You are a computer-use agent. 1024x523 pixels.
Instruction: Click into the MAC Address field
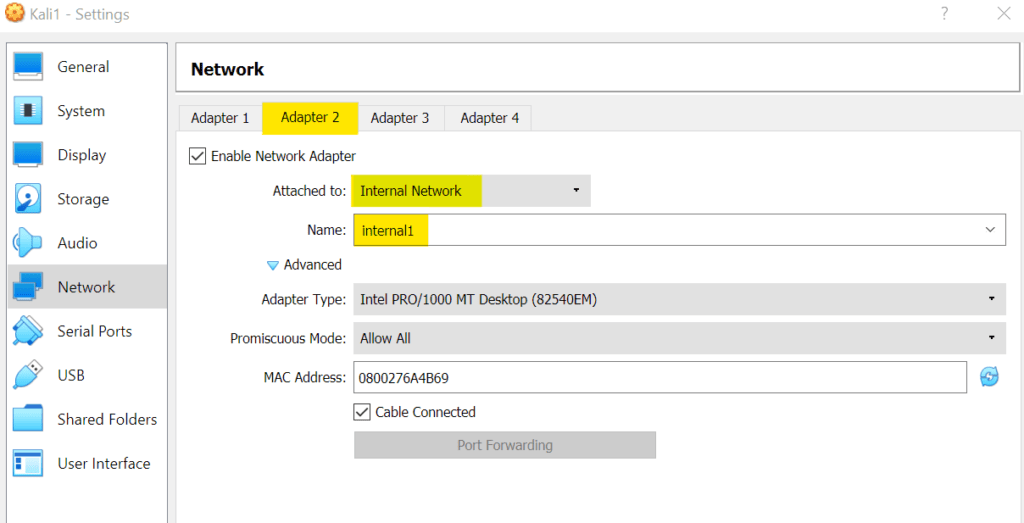(x=660, y=377)
